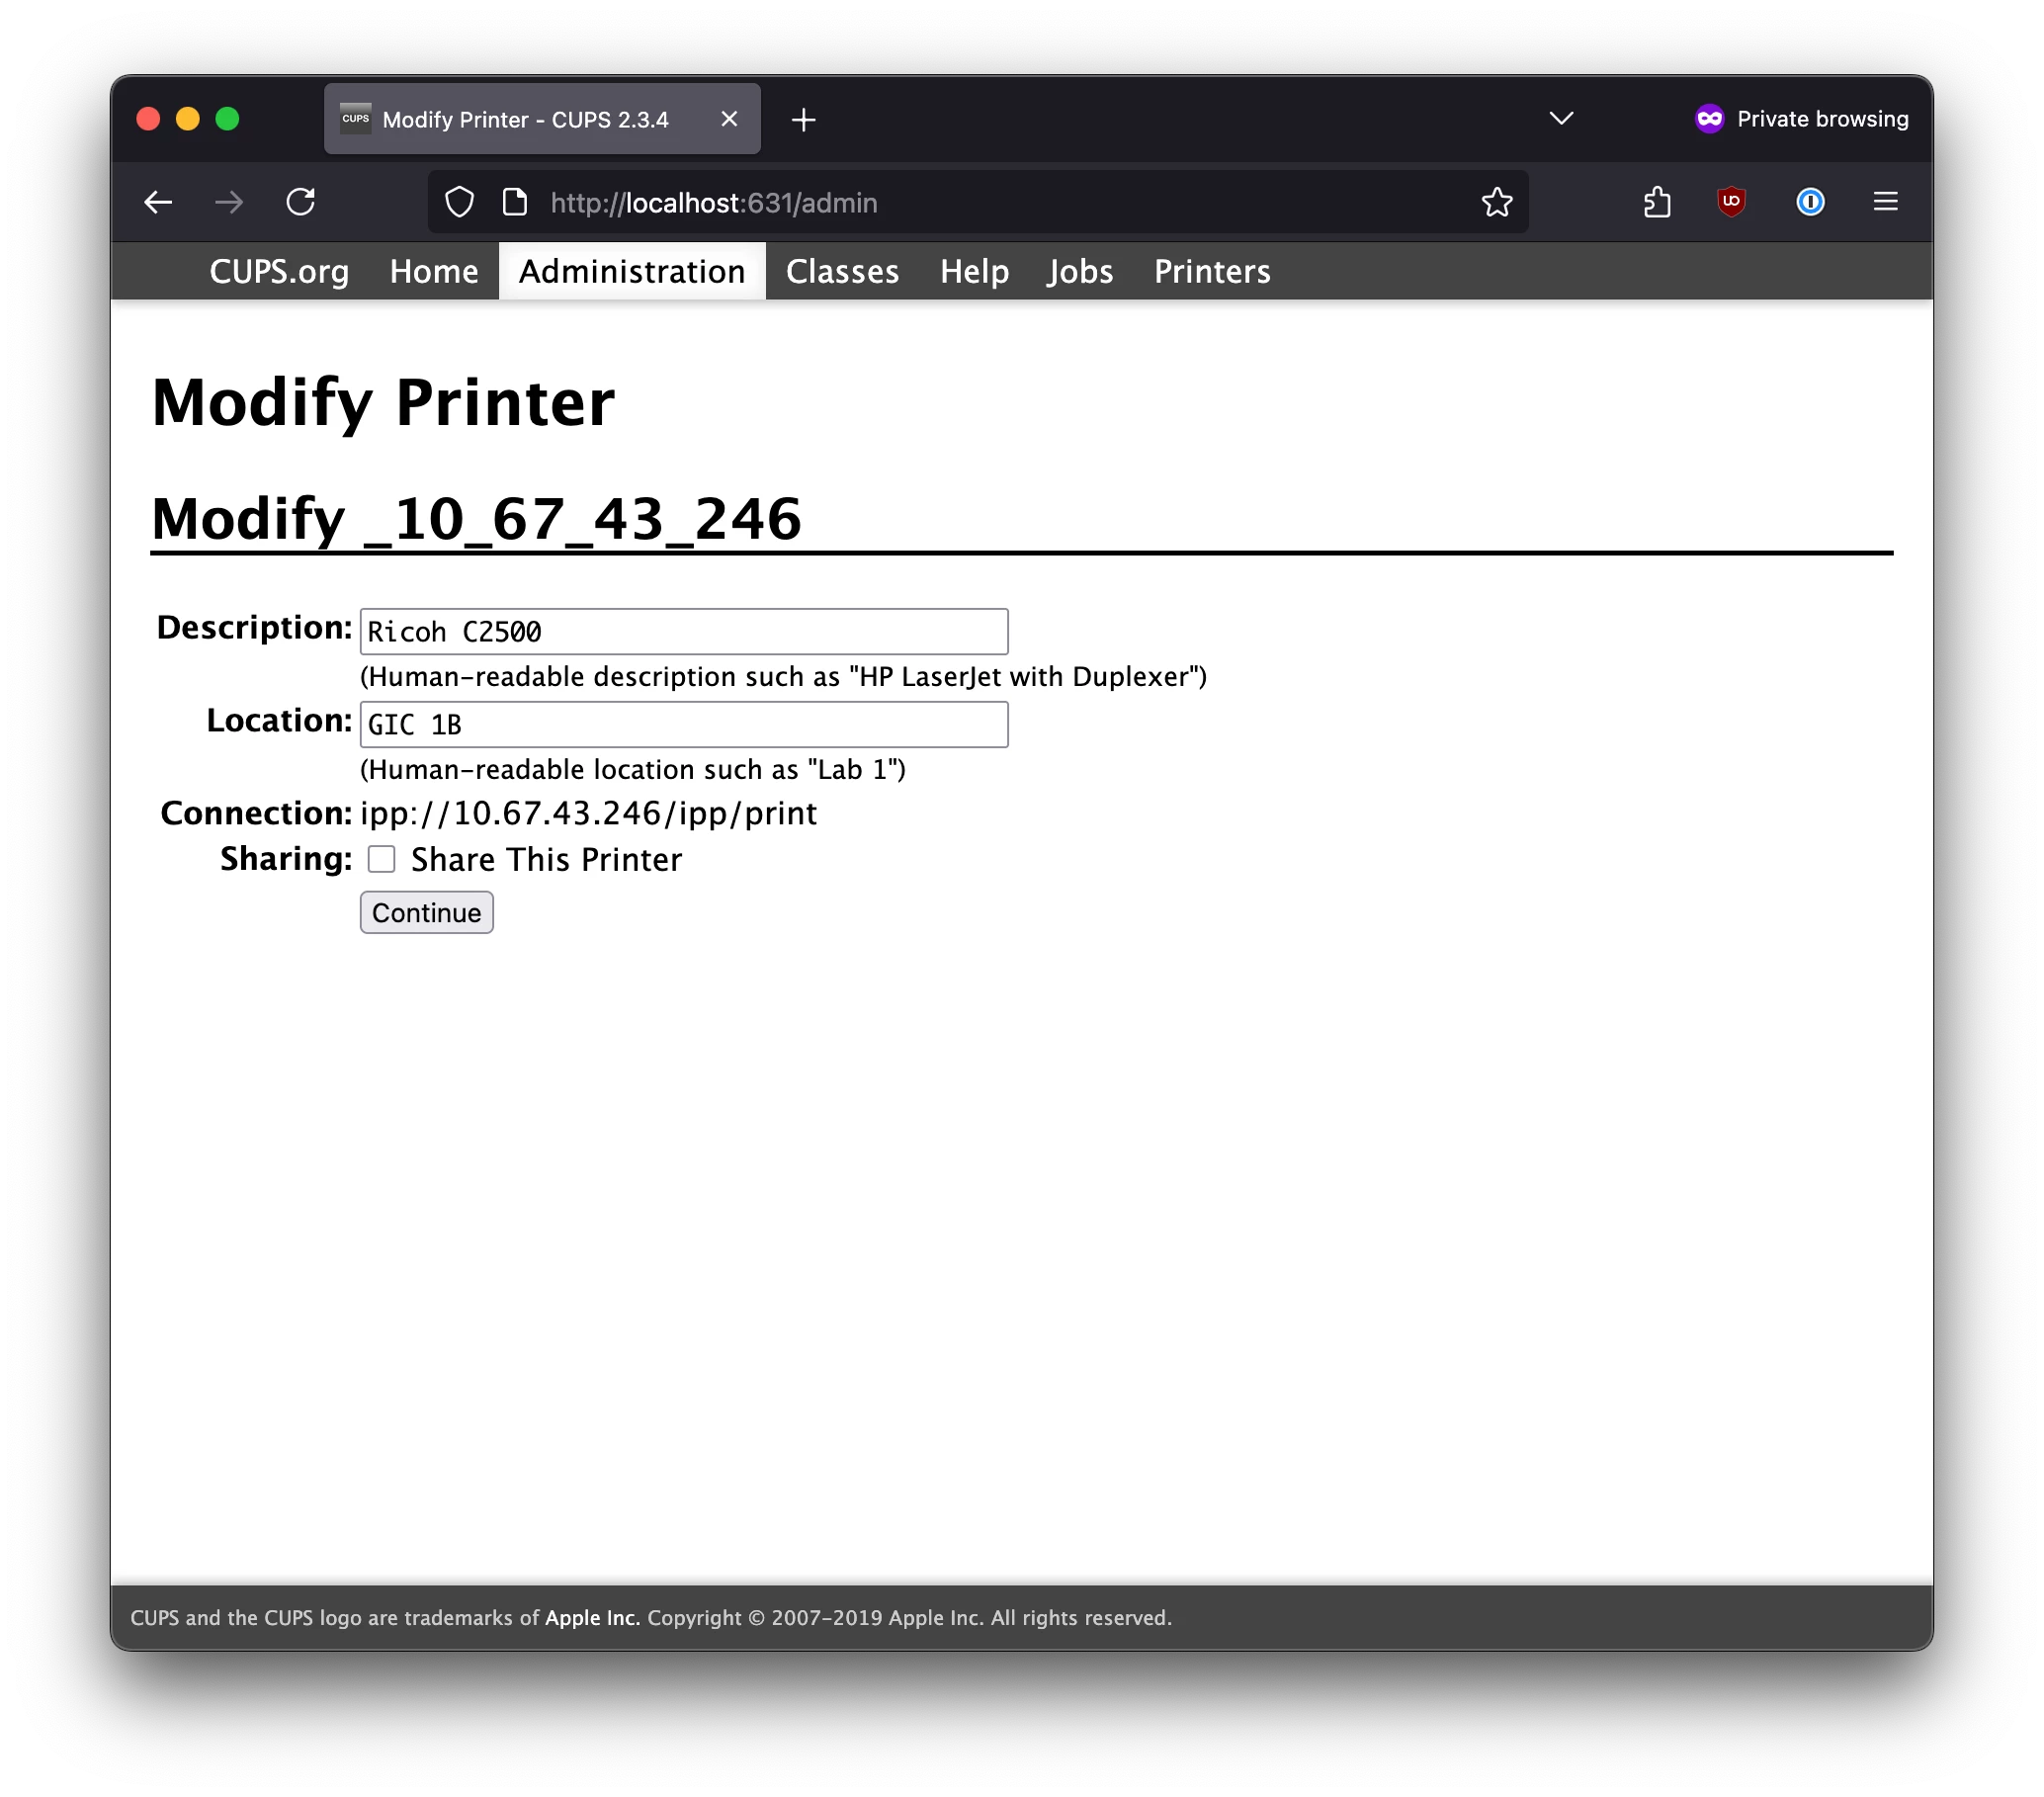The width and height of the screenshot is (2044, 1797).
Task: Open the Jobs tab
Action: (1080, 272)
